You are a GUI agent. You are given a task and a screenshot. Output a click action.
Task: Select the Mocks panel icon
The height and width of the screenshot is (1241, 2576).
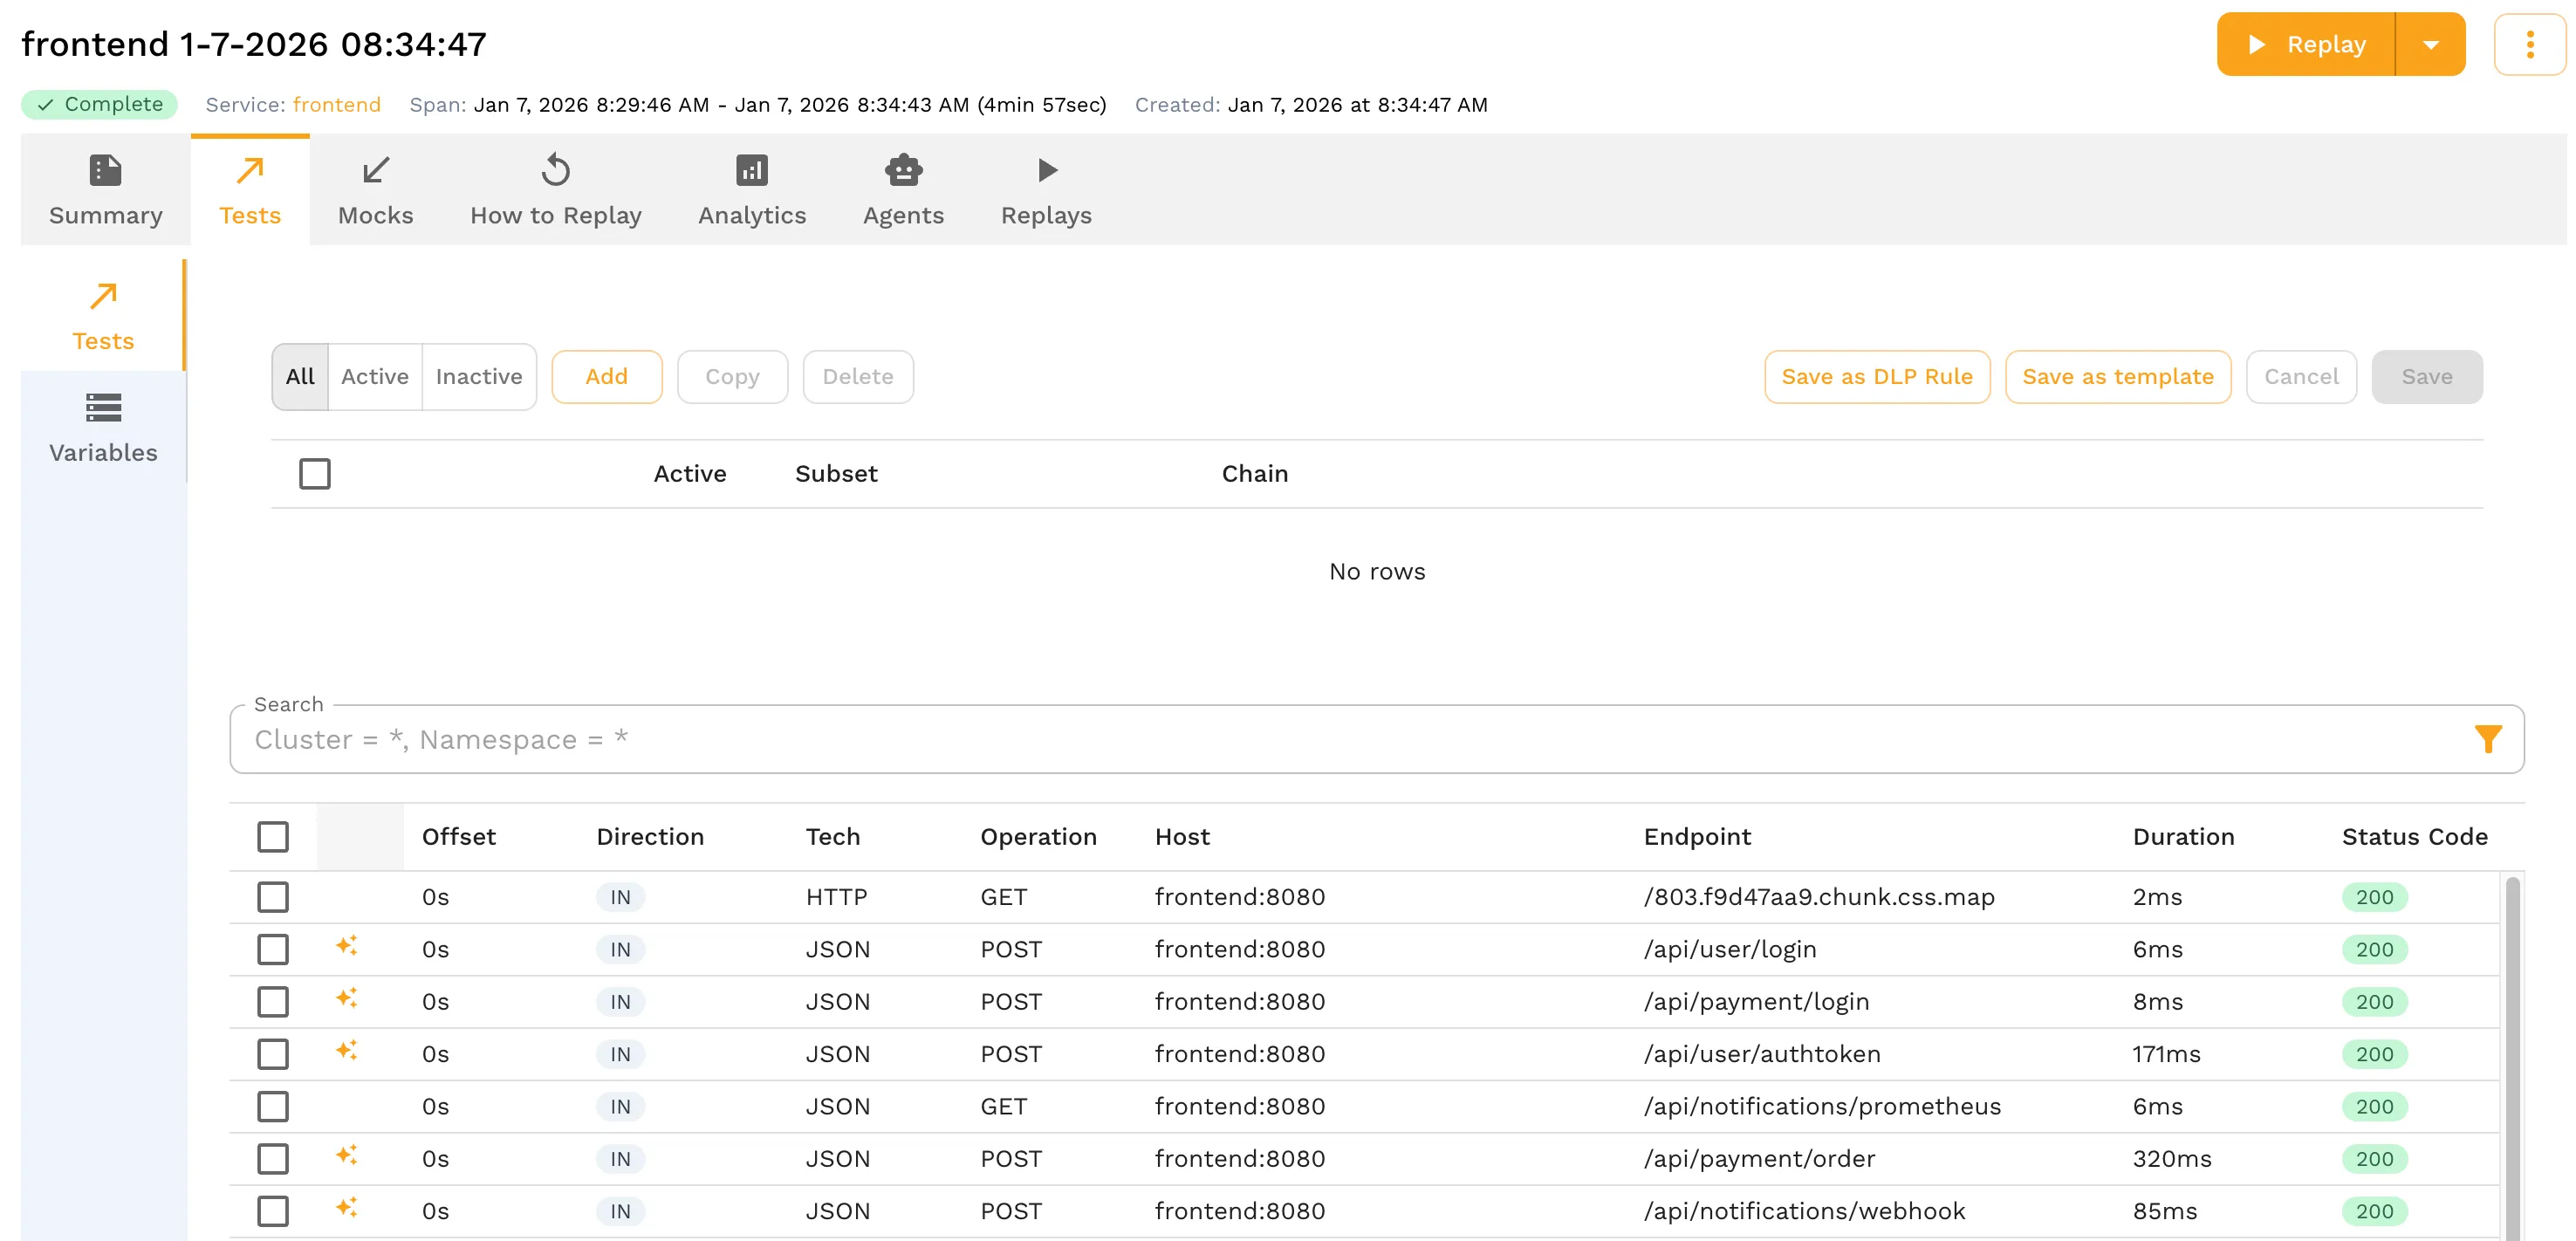pos(375,190)
